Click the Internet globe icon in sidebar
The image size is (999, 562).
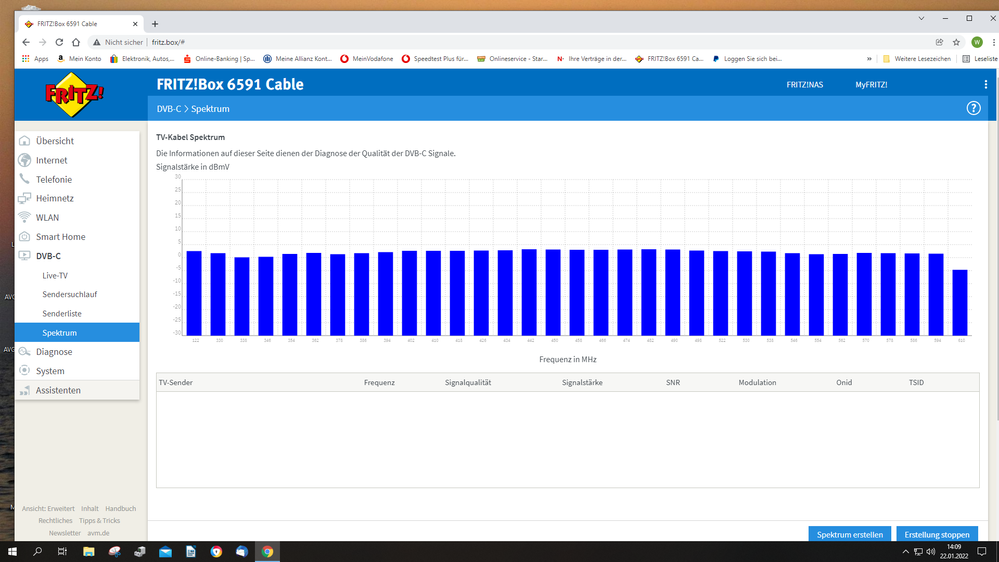[x=24, y=160]
